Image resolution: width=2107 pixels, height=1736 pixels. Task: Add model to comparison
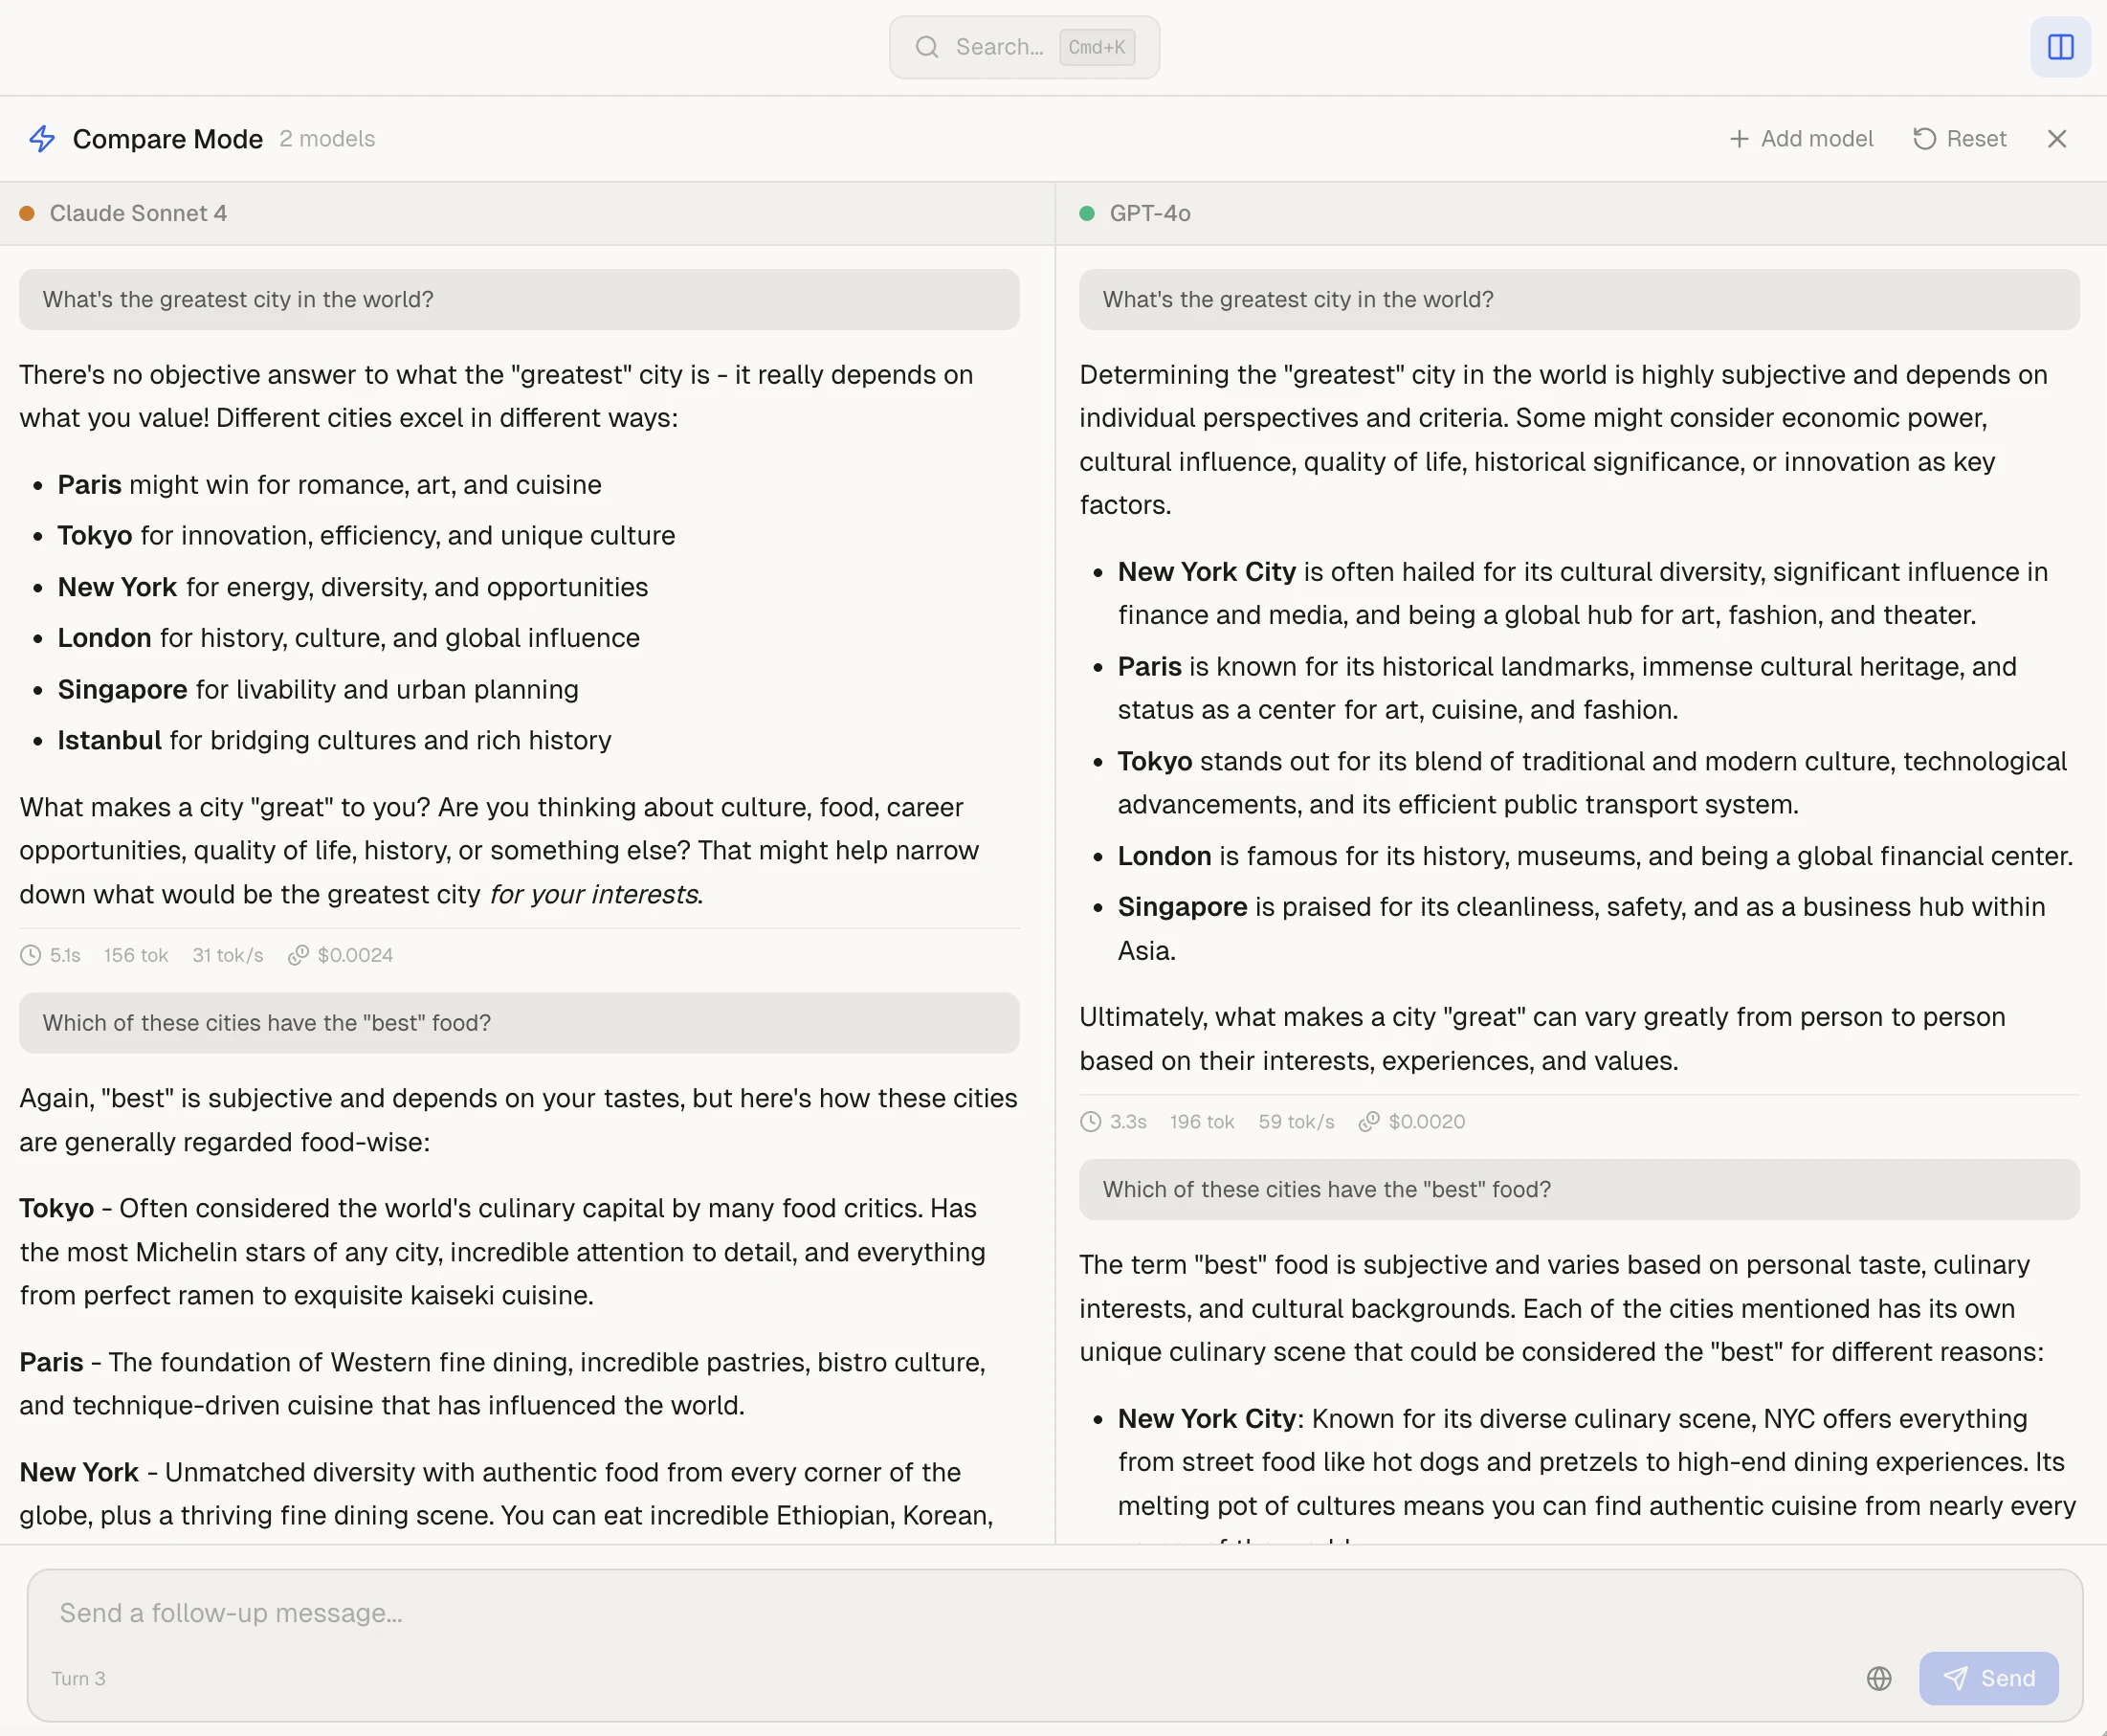1801,139
